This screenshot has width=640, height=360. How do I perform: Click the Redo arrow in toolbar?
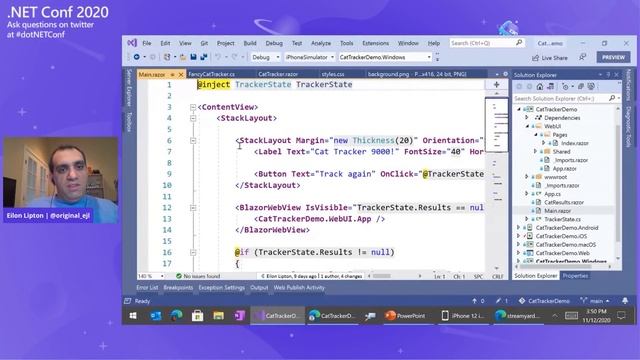(235, 57)
